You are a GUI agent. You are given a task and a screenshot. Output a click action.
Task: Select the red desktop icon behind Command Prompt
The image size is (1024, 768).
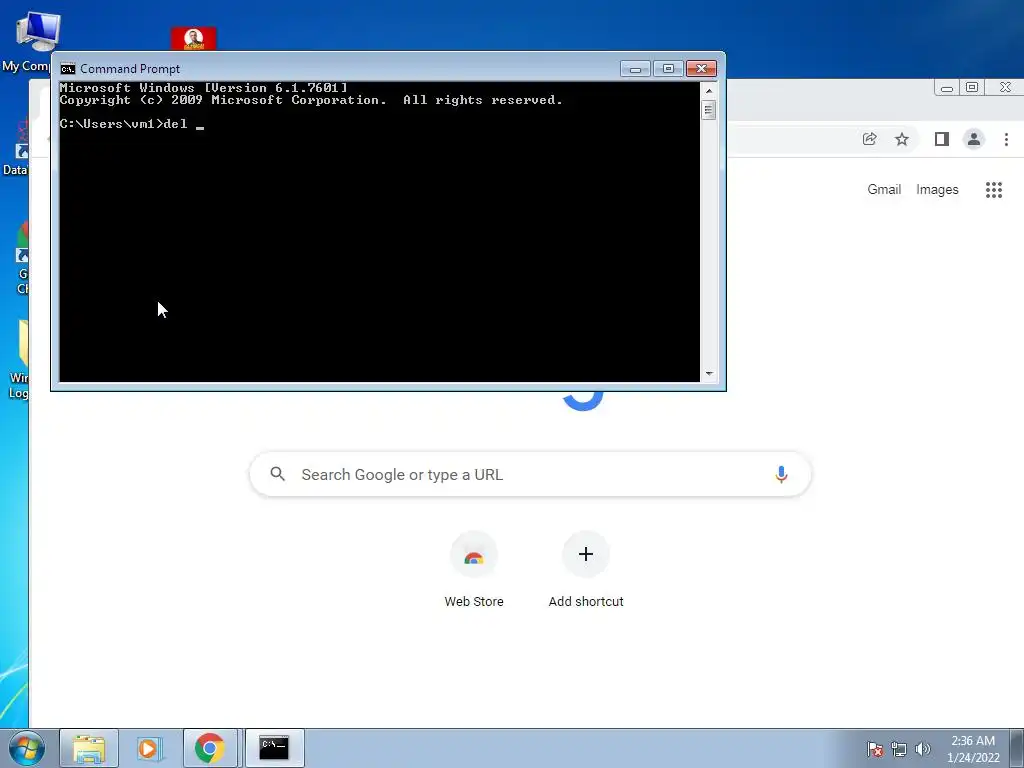tap(193, 39)
